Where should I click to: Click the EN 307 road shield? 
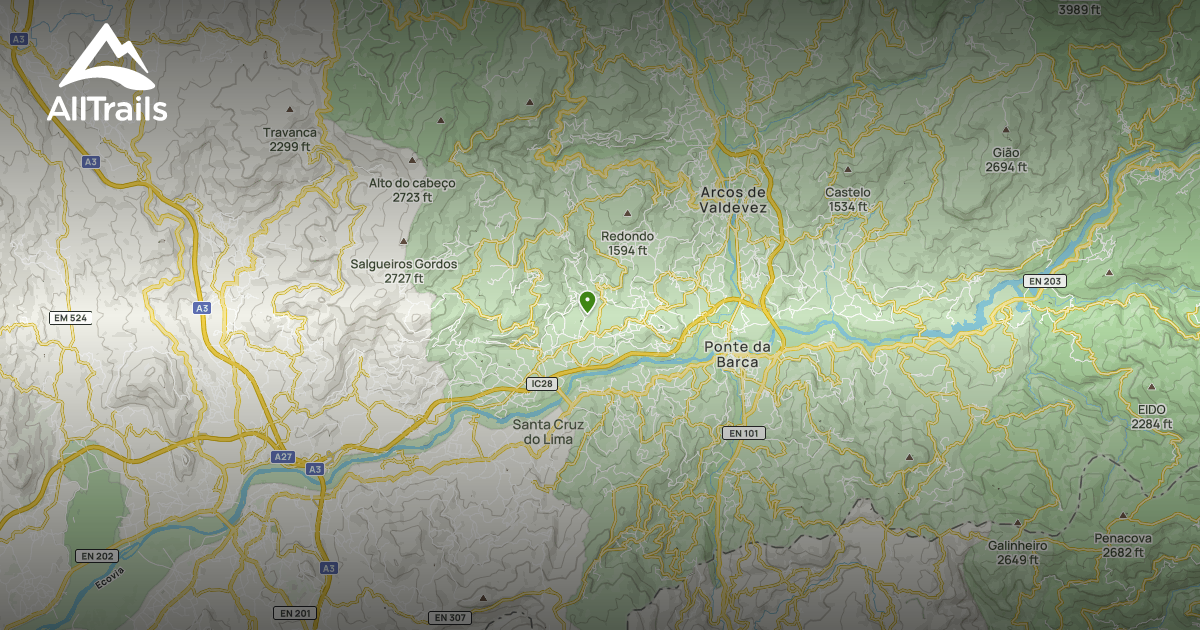click(x=451, y=618)
